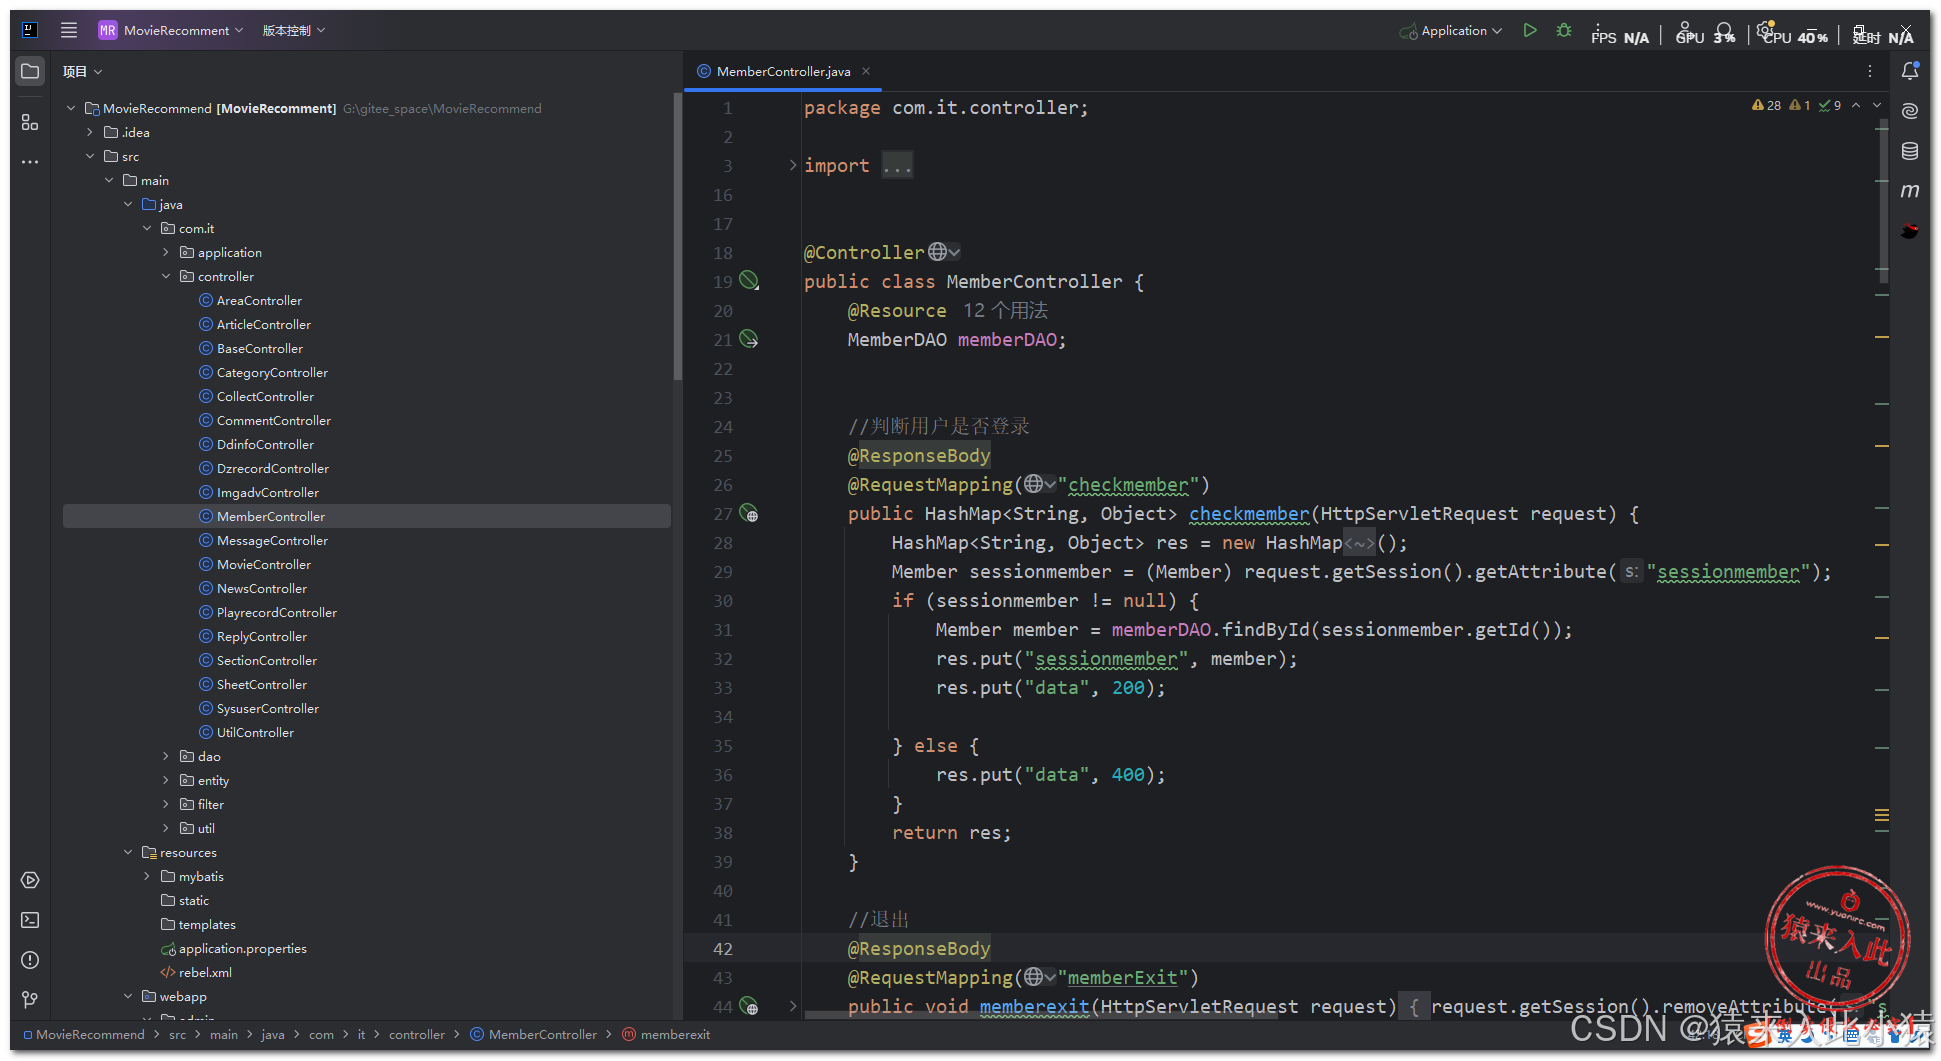Image resolution: width=1941 pixels, height=1061 pixels.
Task: Close the MemberController.java tab
Action: pyautogui.click(x=866, y=71)
